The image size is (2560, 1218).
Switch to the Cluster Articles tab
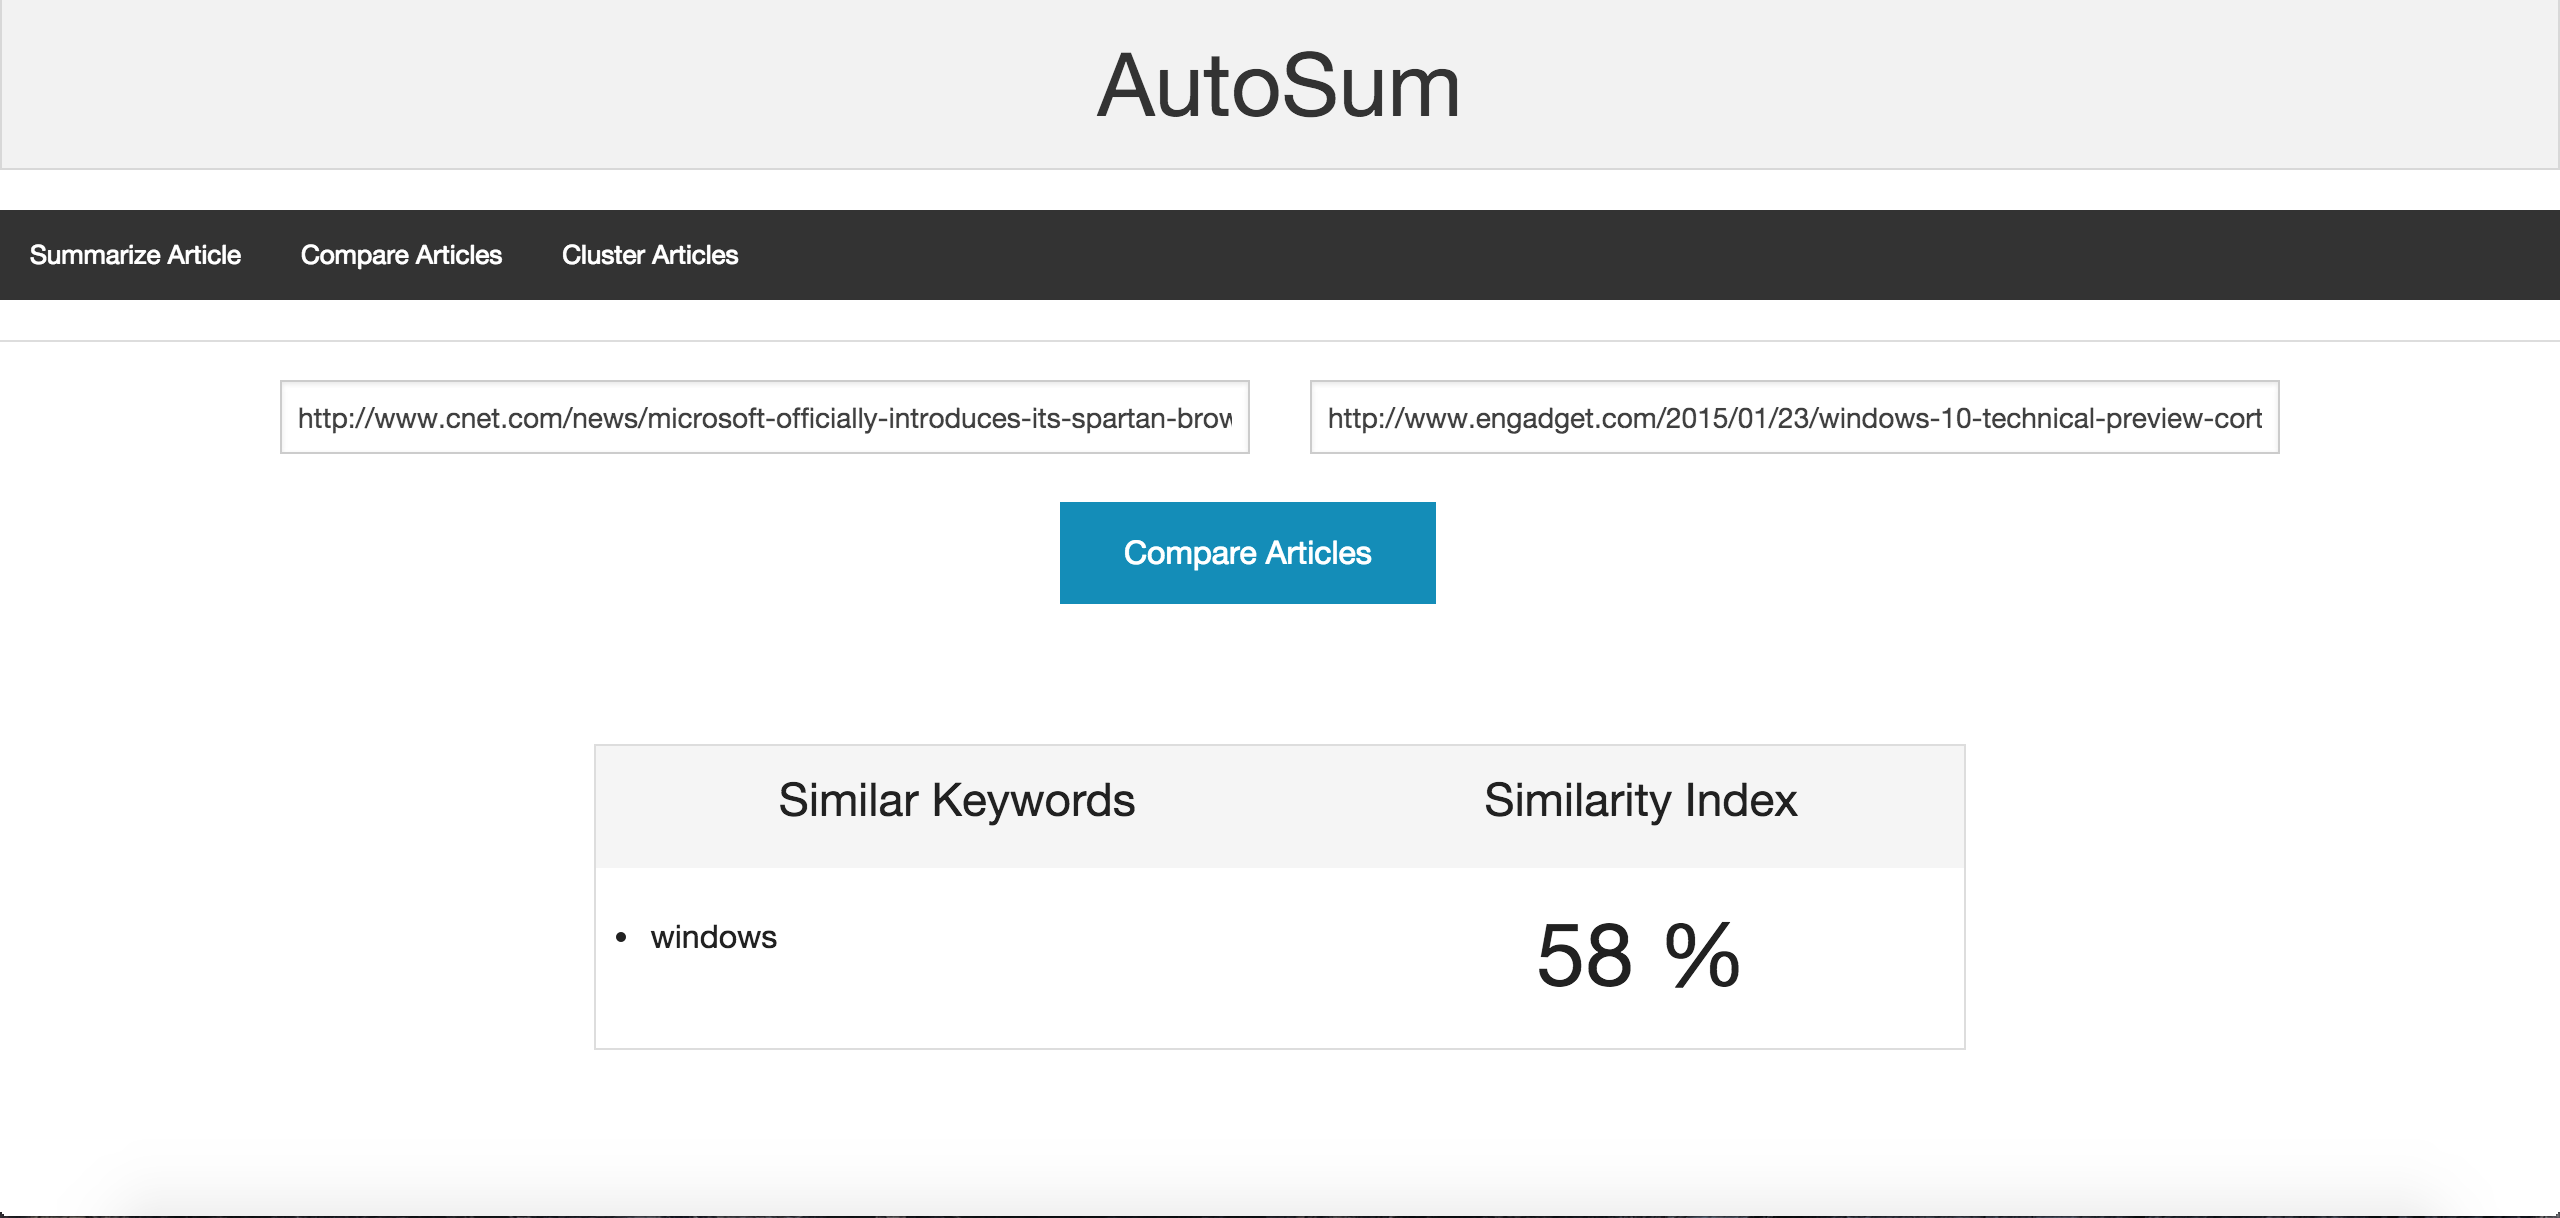tap(650, 255)
